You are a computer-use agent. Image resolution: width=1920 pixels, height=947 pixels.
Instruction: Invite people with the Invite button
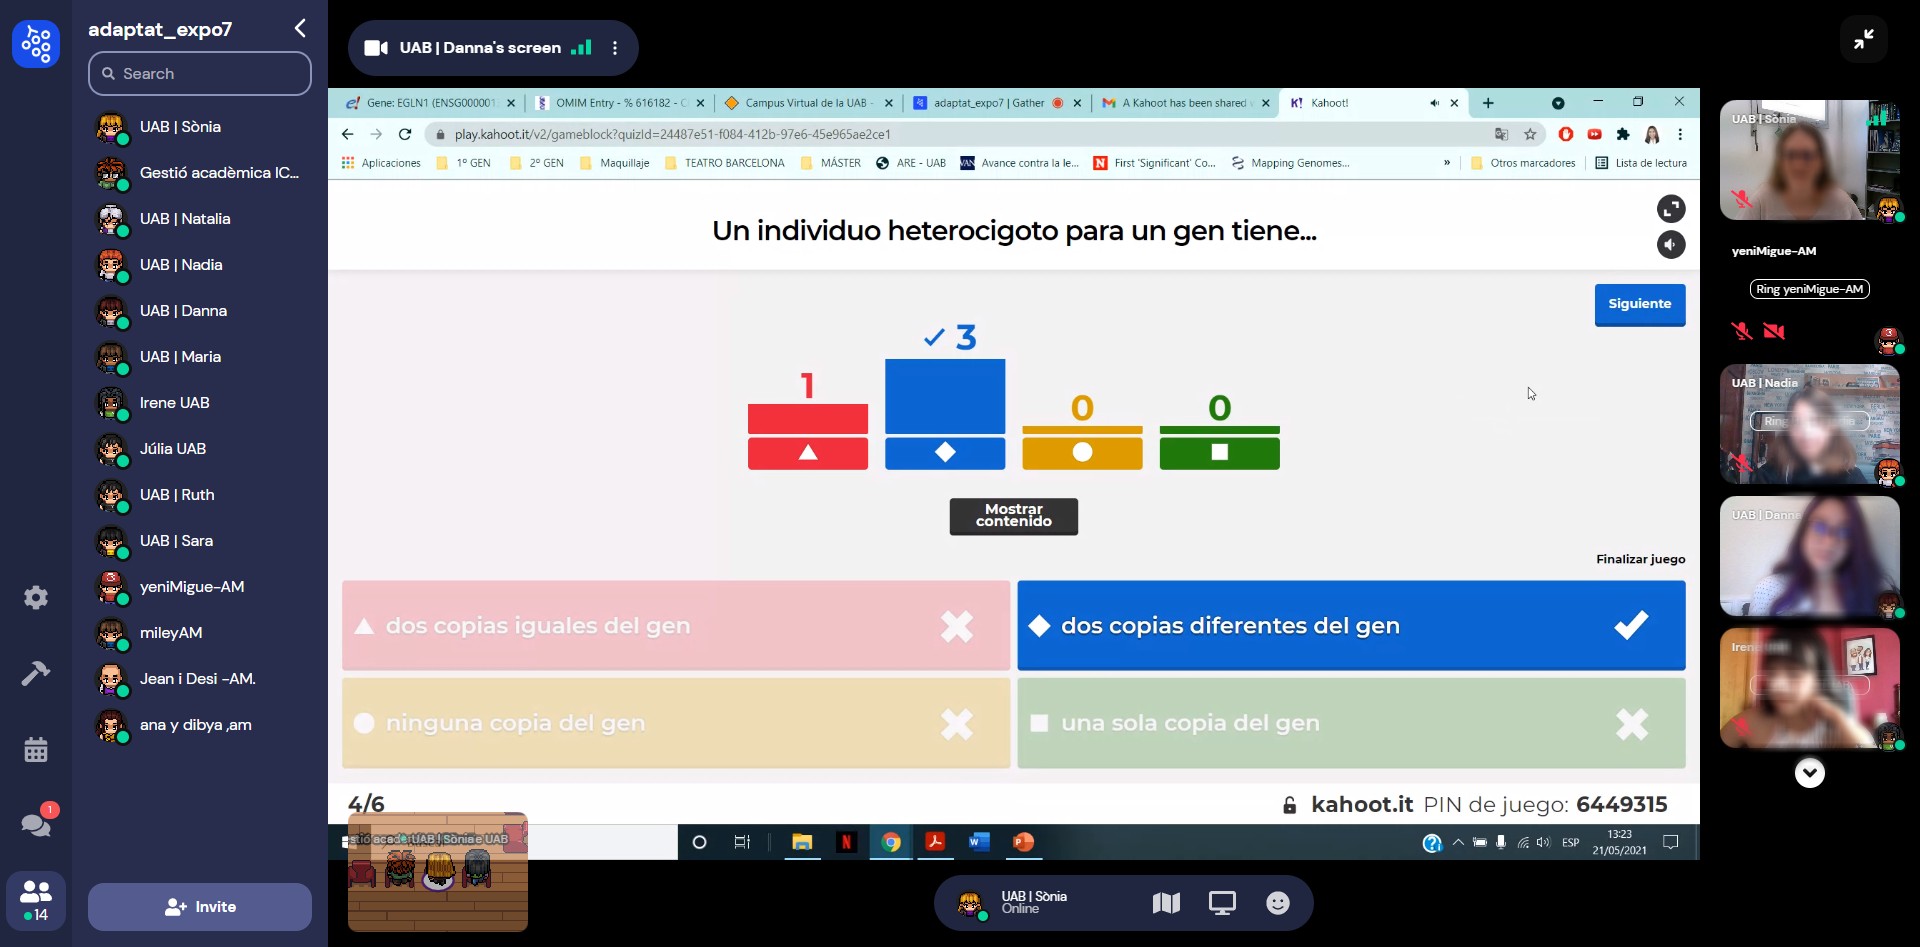(200, 907)
